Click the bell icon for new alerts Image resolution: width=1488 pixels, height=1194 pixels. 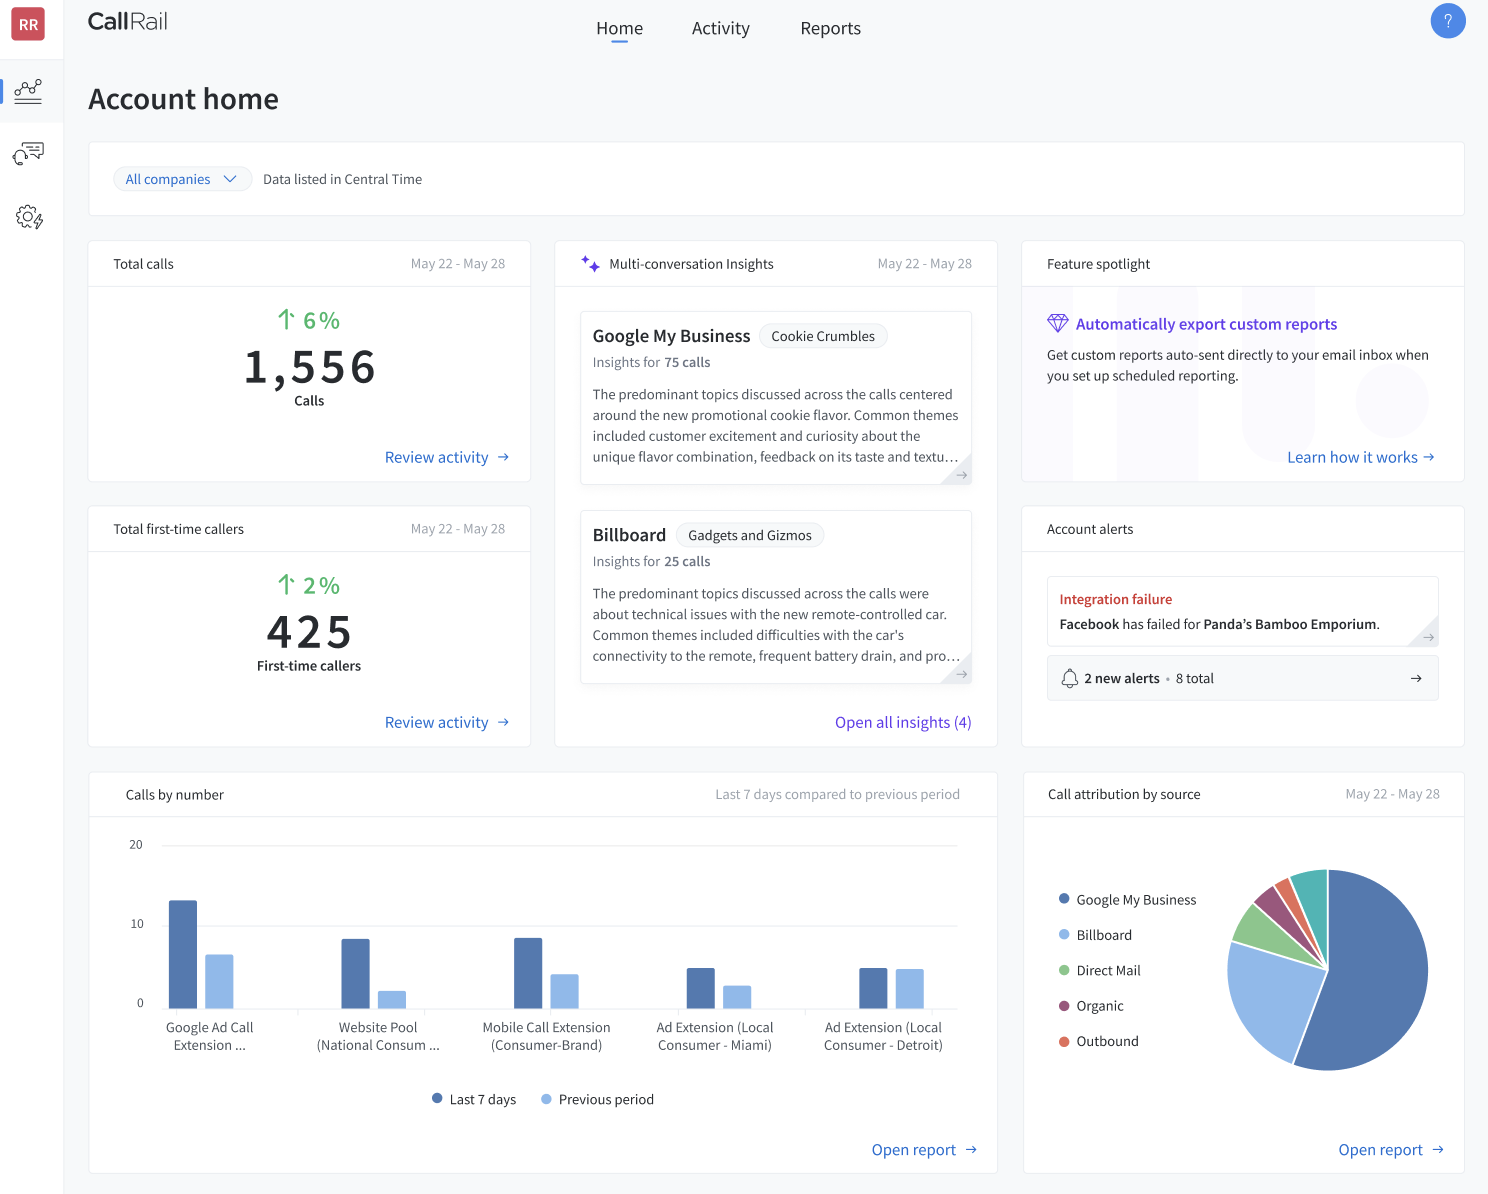click(1069, 678)
